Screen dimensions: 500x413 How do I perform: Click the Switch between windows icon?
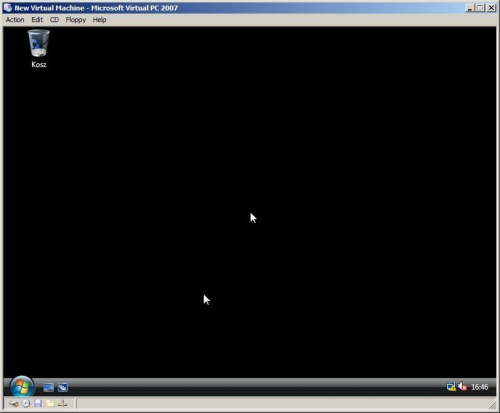pos(63,387)
